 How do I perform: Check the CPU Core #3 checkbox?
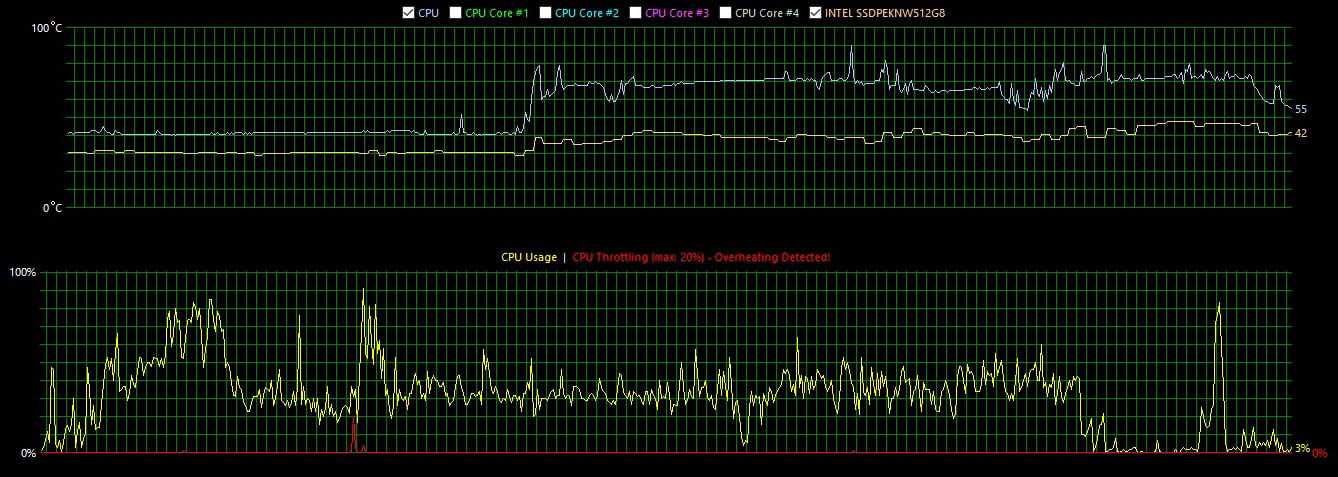(x=636, y=13)
